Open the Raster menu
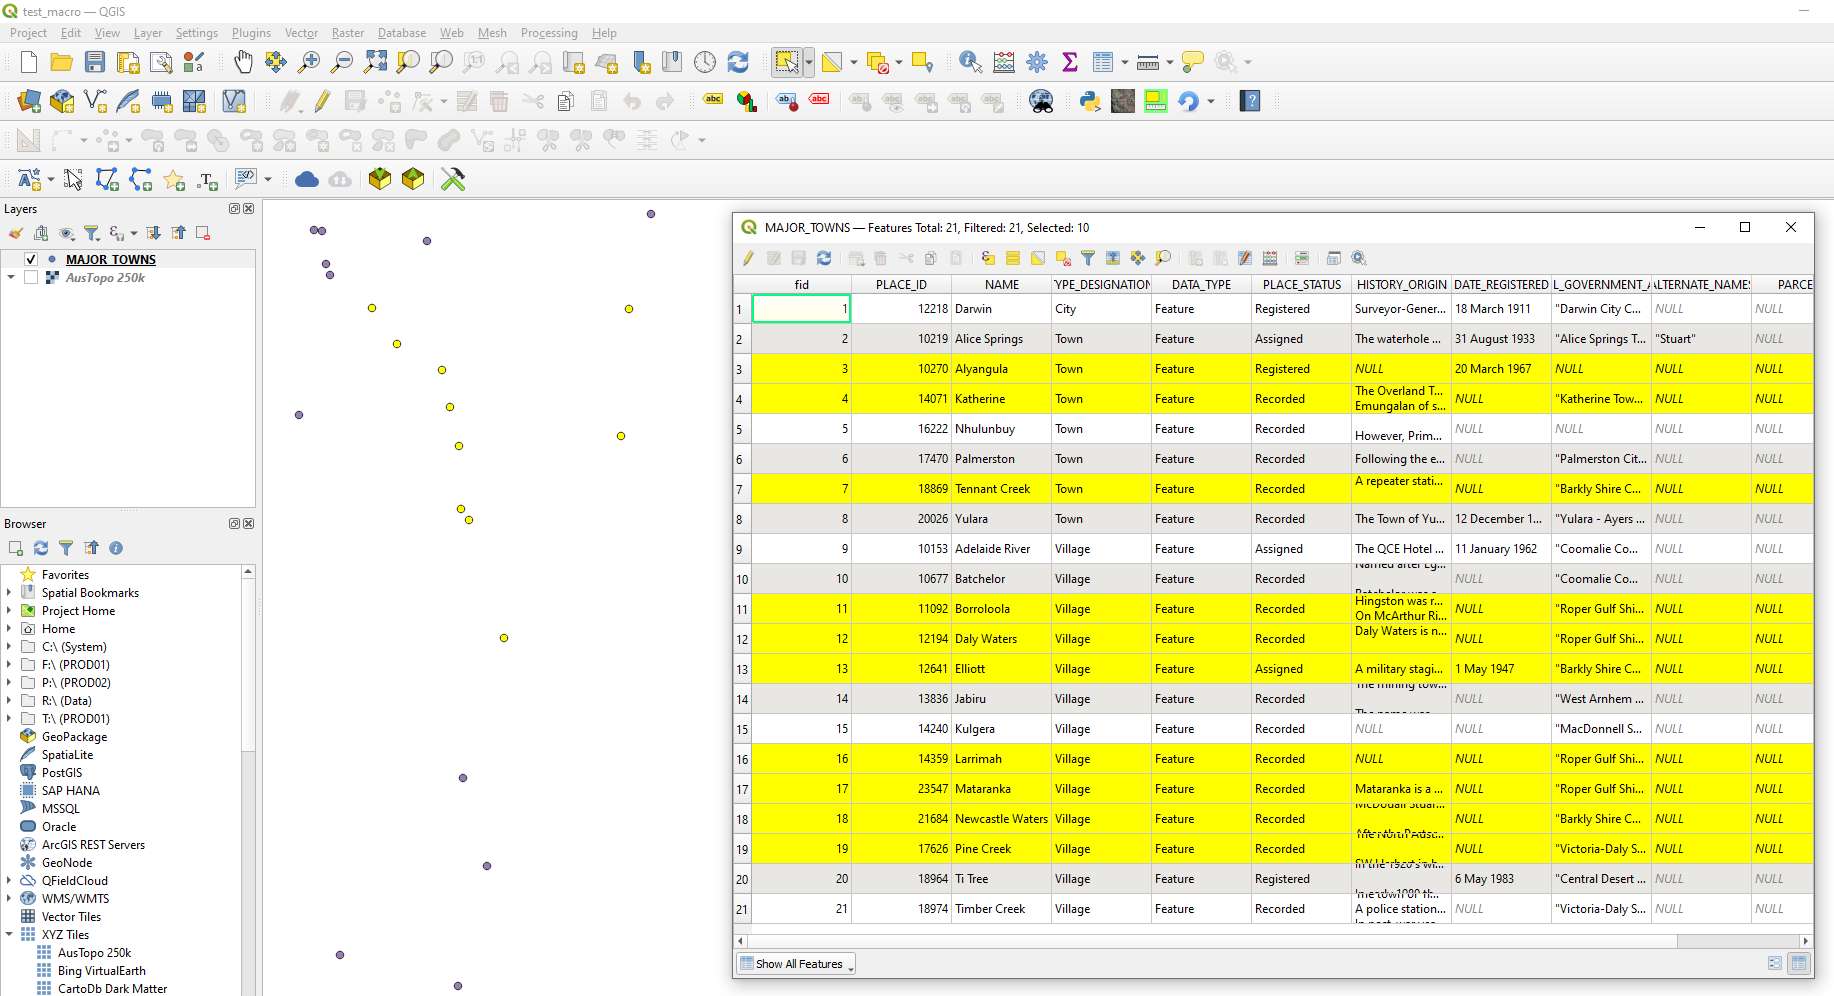1834x996 pixels. (348, 33)
